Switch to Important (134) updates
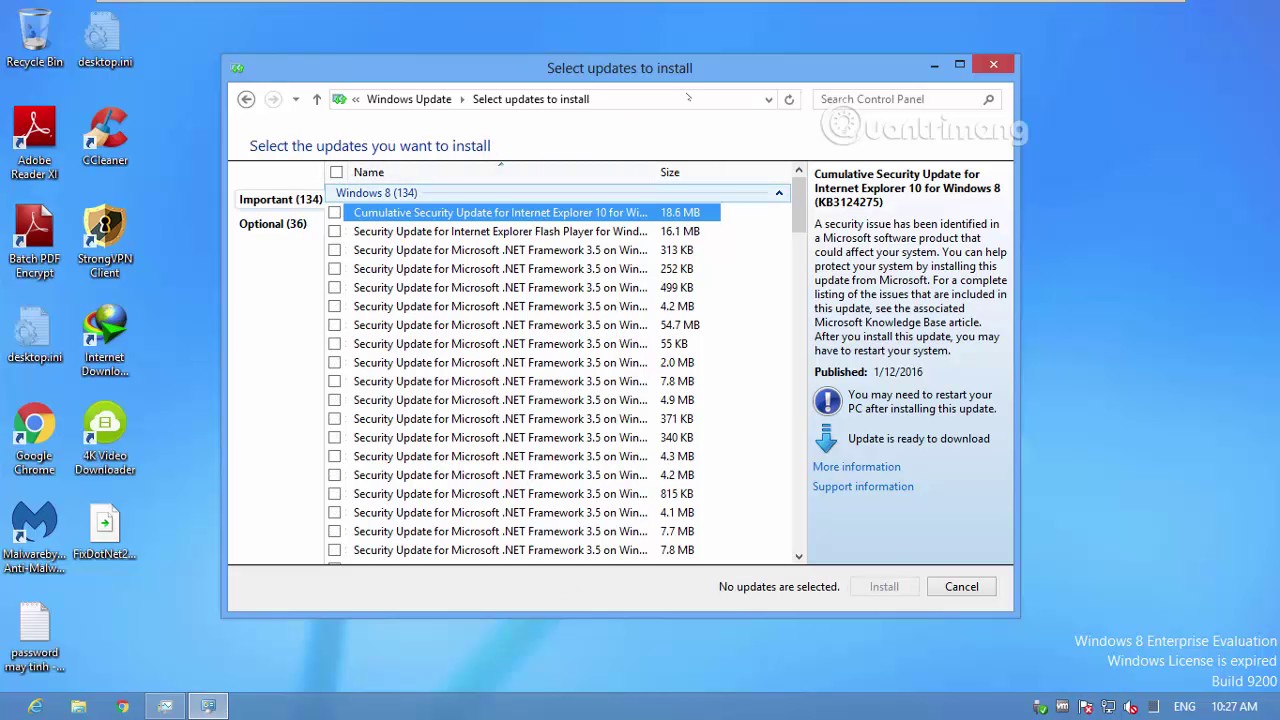Image resolution: width=1280 pixels, height=720 pixels. click(x=280, y=199)
